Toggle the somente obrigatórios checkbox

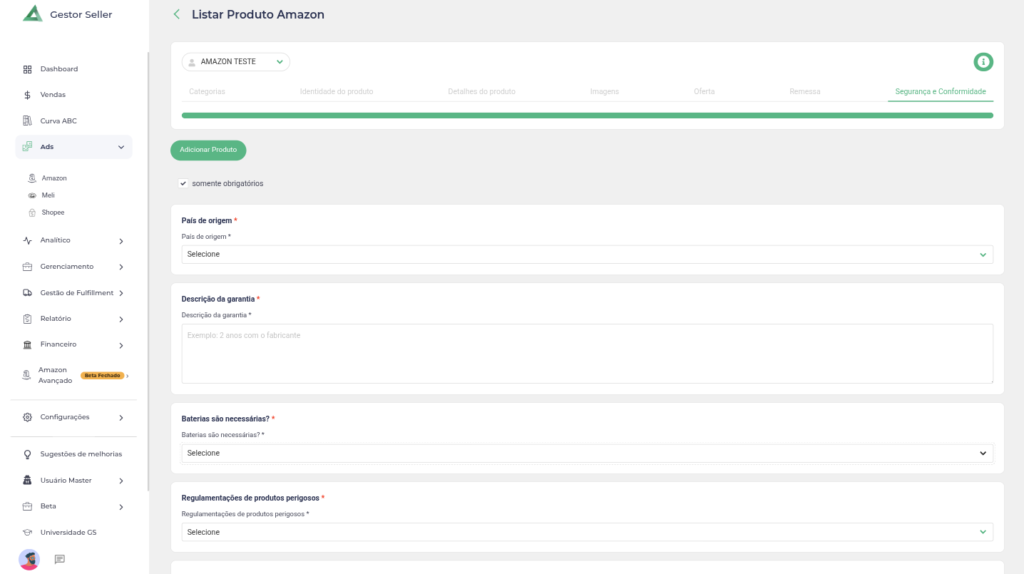tap(183, 183)
